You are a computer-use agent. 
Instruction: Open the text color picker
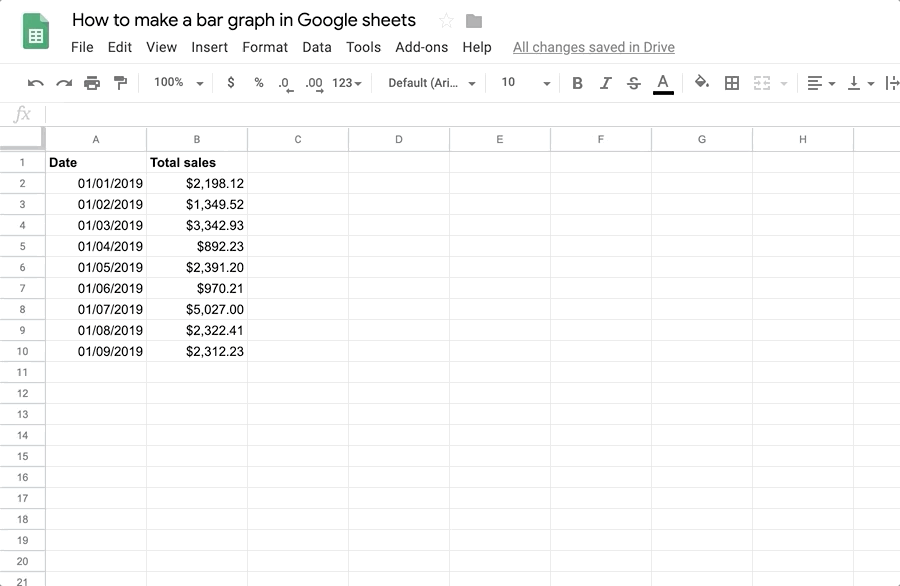coord(663,84)
